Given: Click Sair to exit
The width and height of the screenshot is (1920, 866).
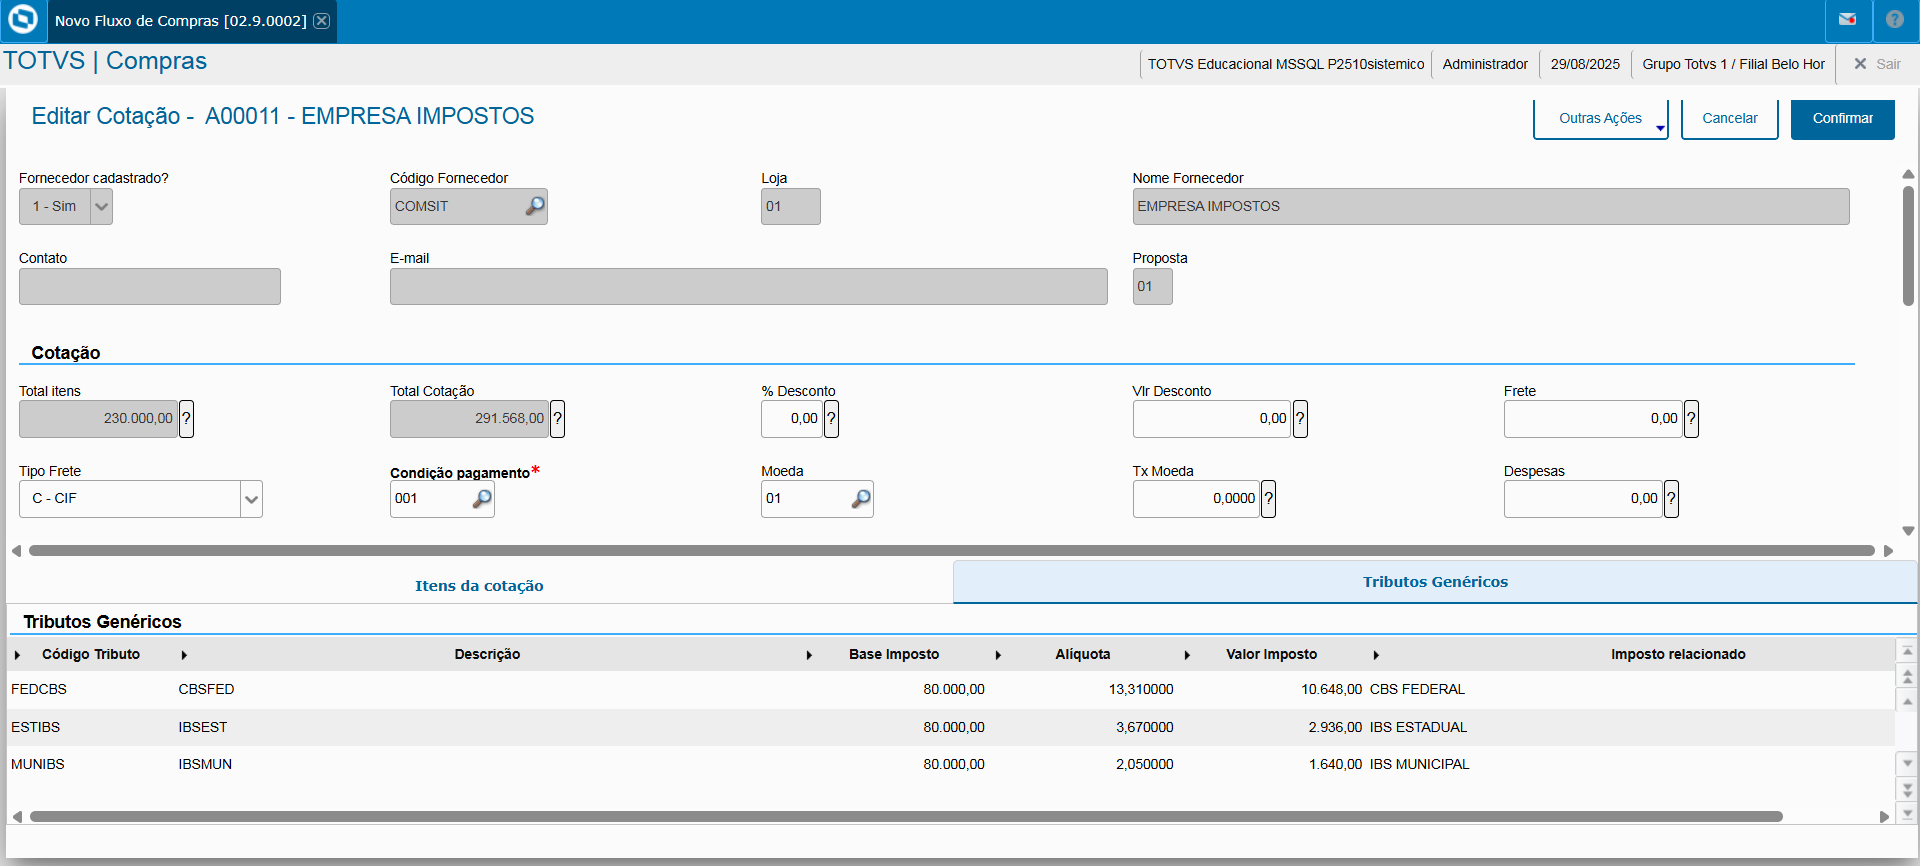Looking at the screenshot, I should pyautogui.click(x=1877, y=64).
